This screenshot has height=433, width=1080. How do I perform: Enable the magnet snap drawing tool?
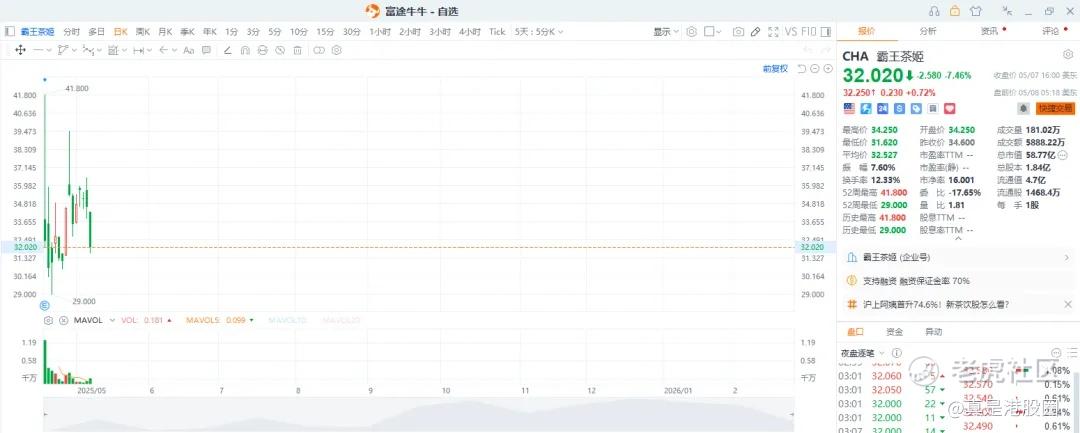(x=245, y=50)
